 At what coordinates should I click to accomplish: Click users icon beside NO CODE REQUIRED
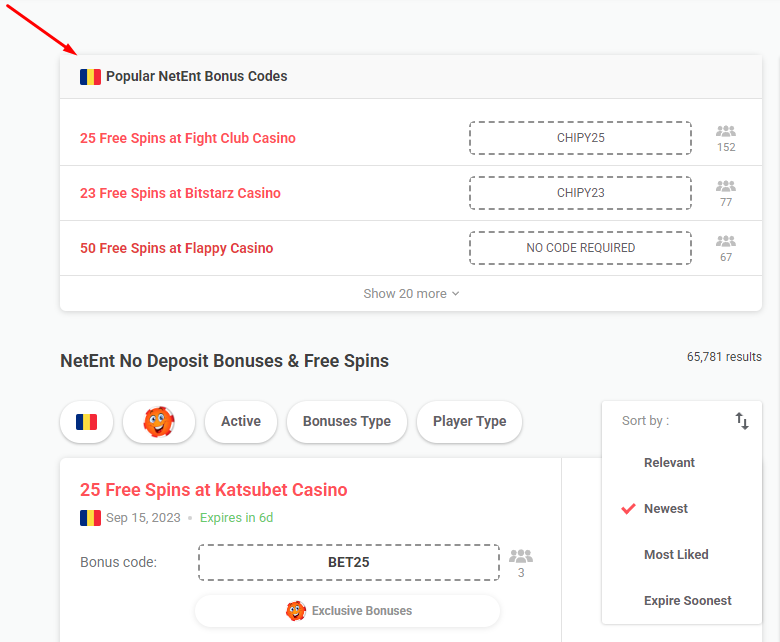(x=726, y=242)
